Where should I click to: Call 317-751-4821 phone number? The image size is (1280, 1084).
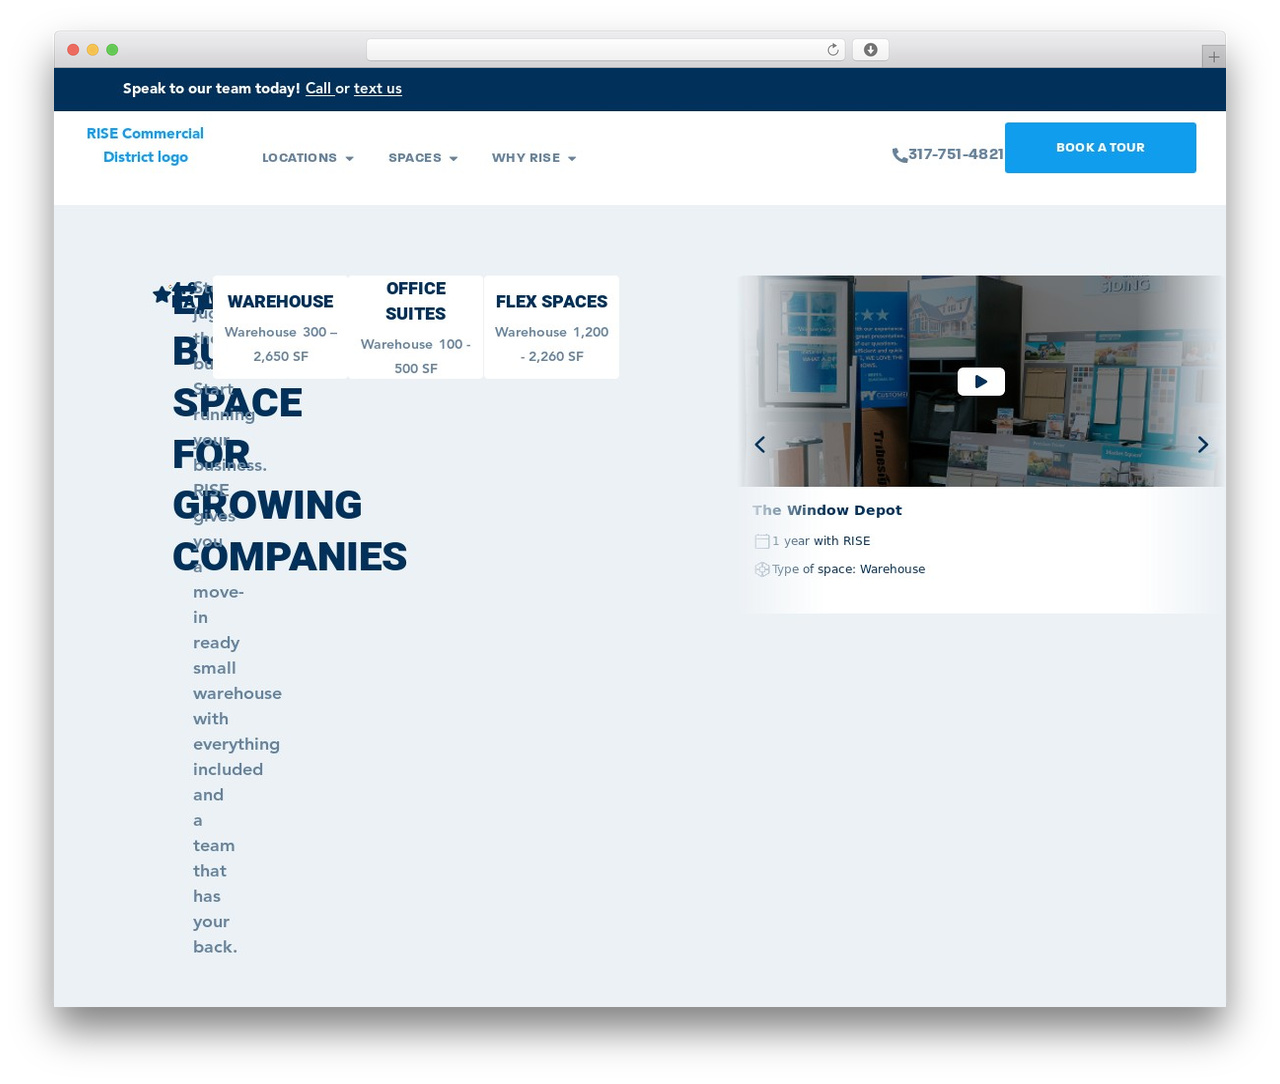tap(955, 154)
